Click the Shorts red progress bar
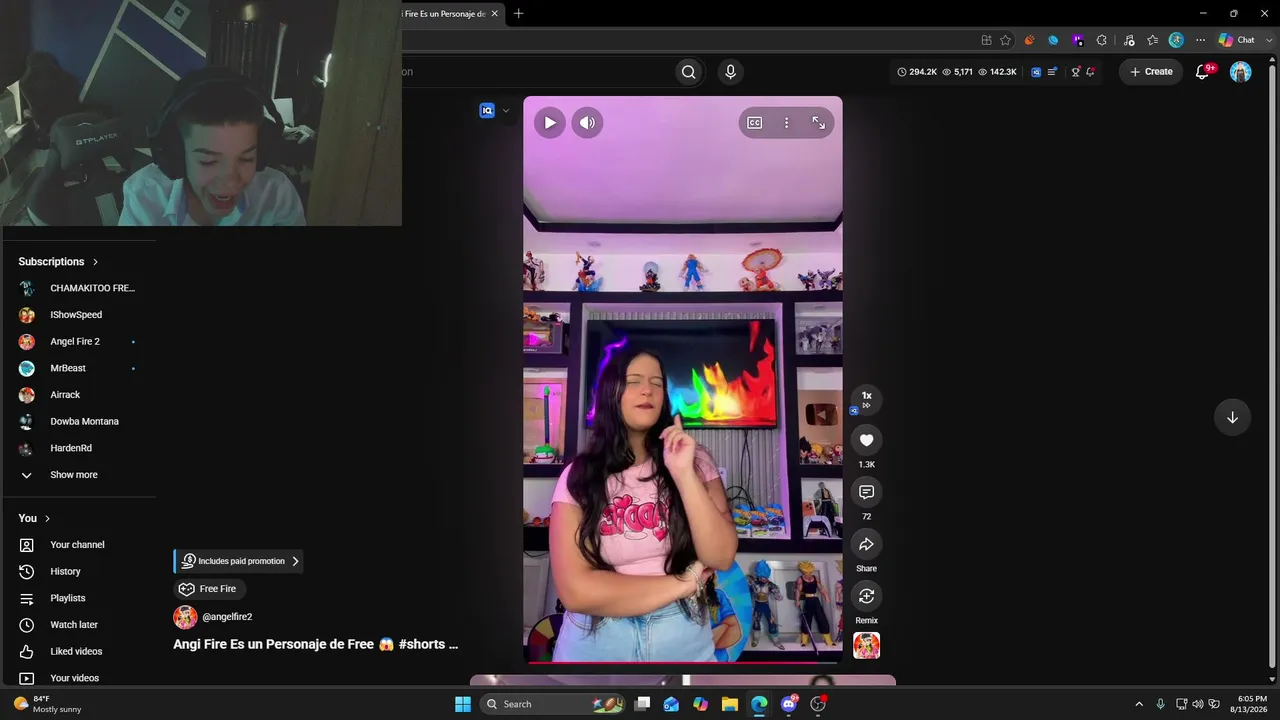 [x=683, y=662]
